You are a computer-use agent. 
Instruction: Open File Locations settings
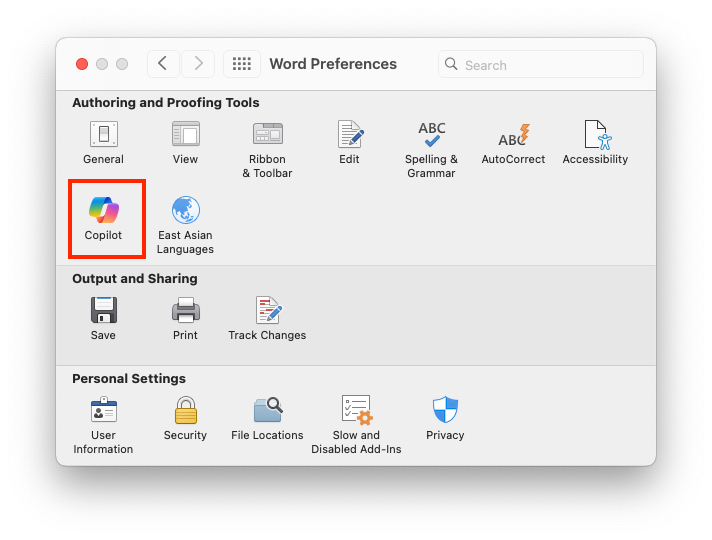[x=267, y=411]
